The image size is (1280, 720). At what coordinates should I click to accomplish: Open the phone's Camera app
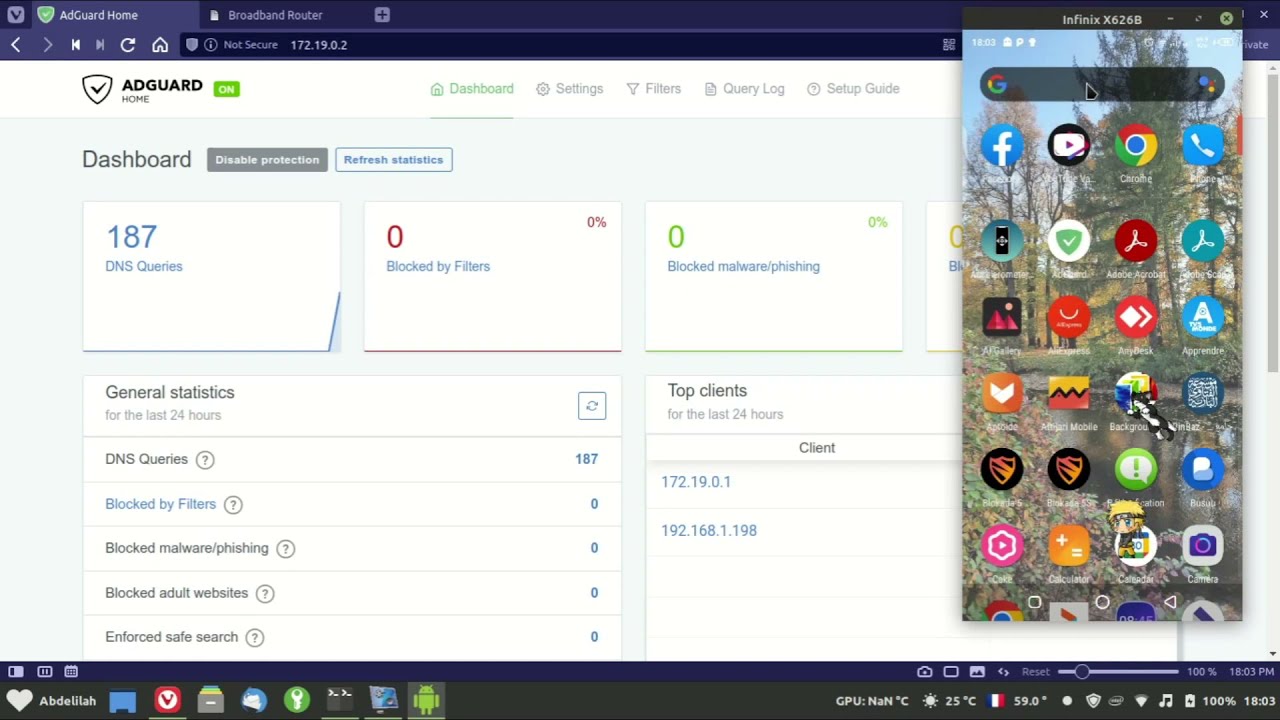tap(1202, 546)
